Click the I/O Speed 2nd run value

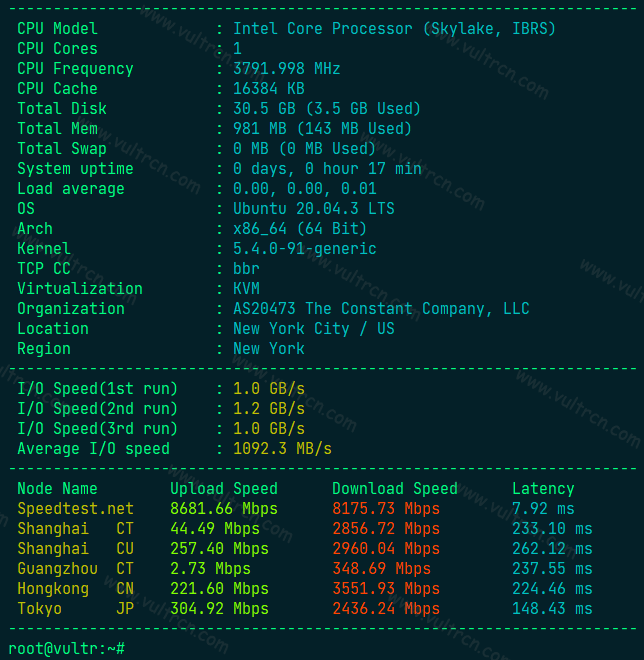(269, 409)
